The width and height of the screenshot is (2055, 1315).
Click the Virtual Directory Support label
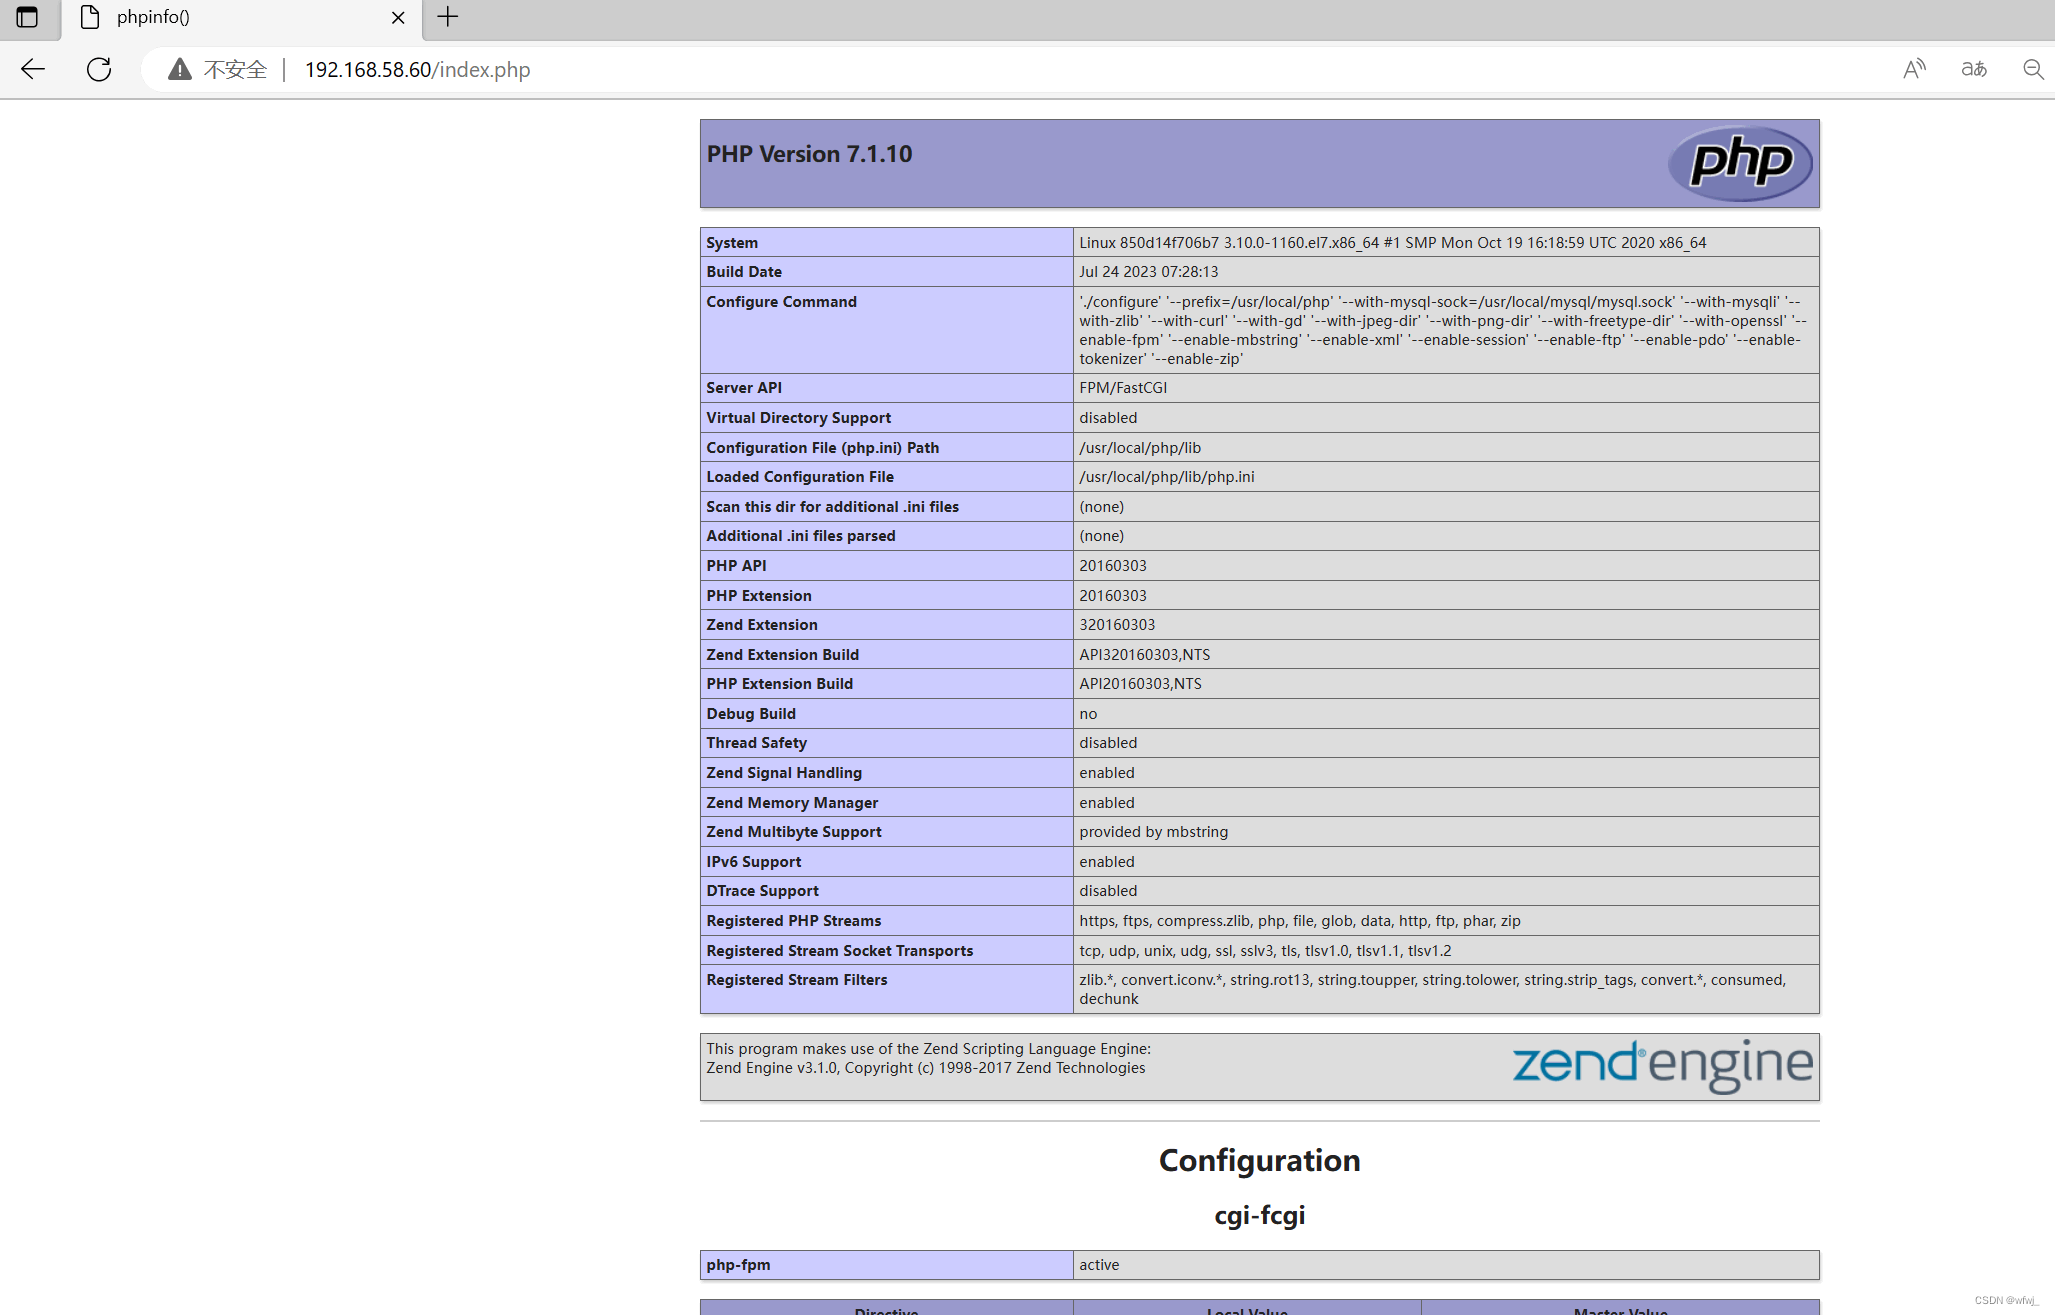(798, 418)
